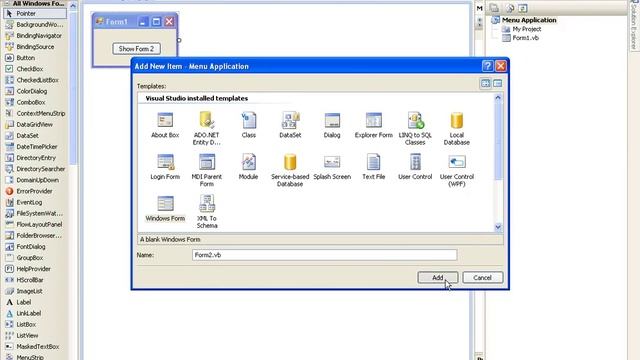Pick ListBox from the Toolbox
This screenshot has height=360, width=640.
point(35,324)
